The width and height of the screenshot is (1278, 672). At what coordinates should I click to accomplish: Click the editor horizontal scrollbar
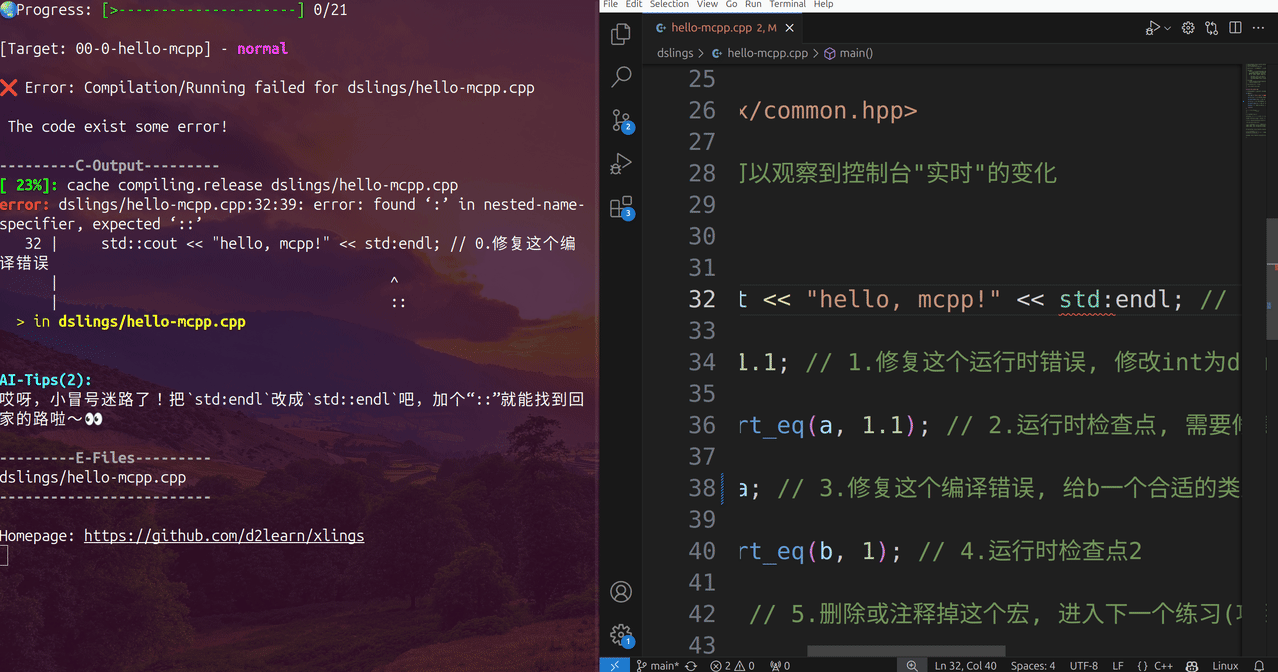tap(905, 651)
